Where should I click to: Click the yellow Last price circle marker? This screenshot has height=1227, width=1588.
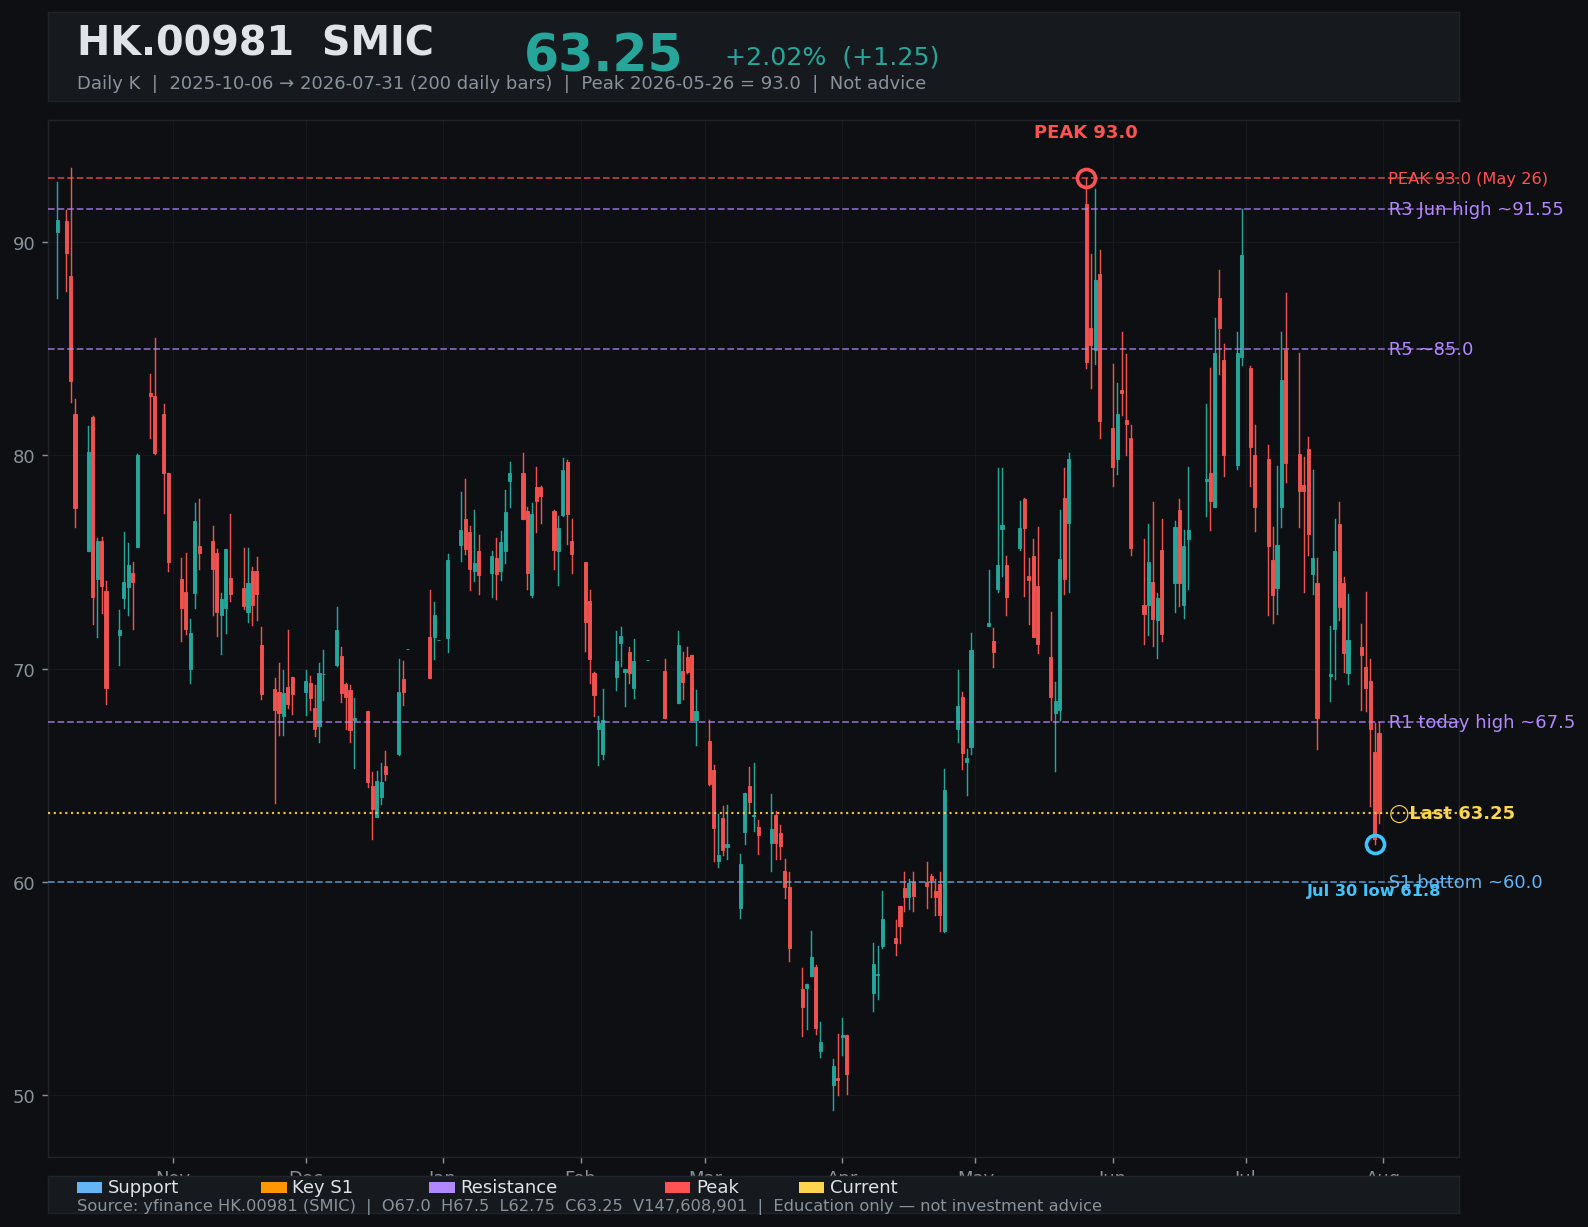[1399, 814]
